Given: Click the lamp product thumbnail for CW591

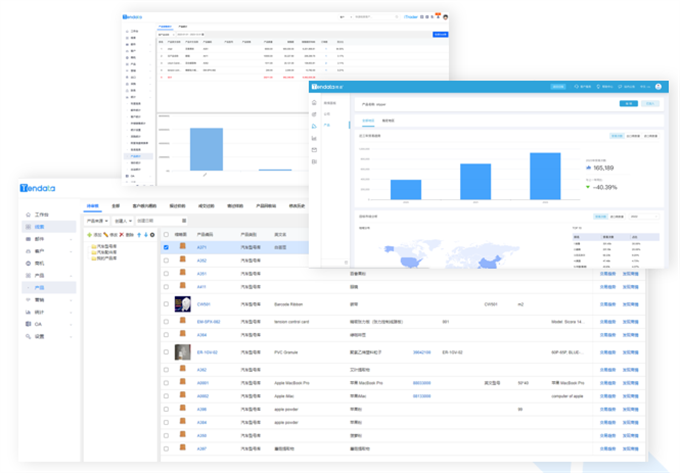Looking at the screenshot, I should (x=182, y=303).
